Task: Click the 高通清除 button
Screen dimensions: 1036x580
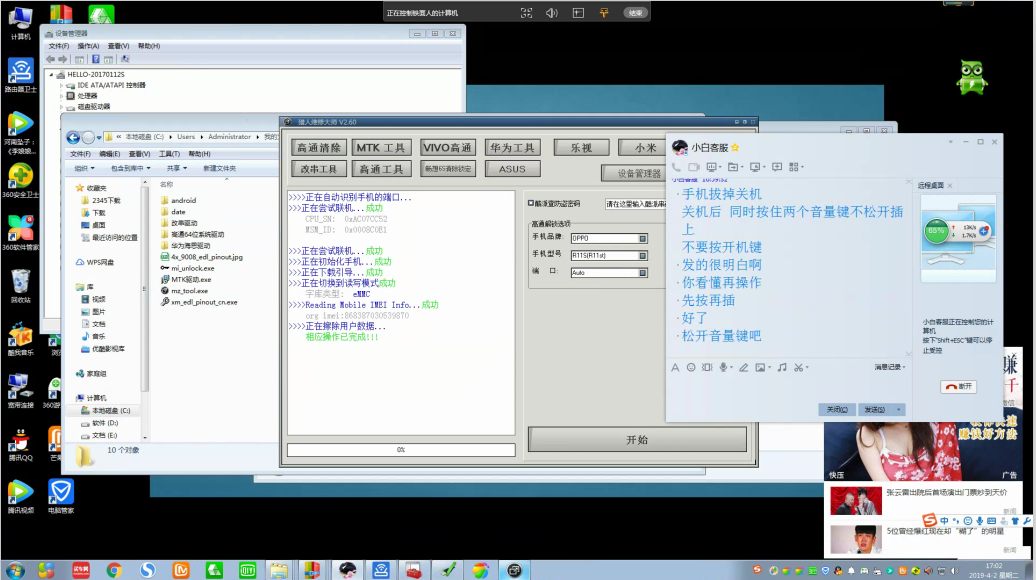Action: pos(318,147)
